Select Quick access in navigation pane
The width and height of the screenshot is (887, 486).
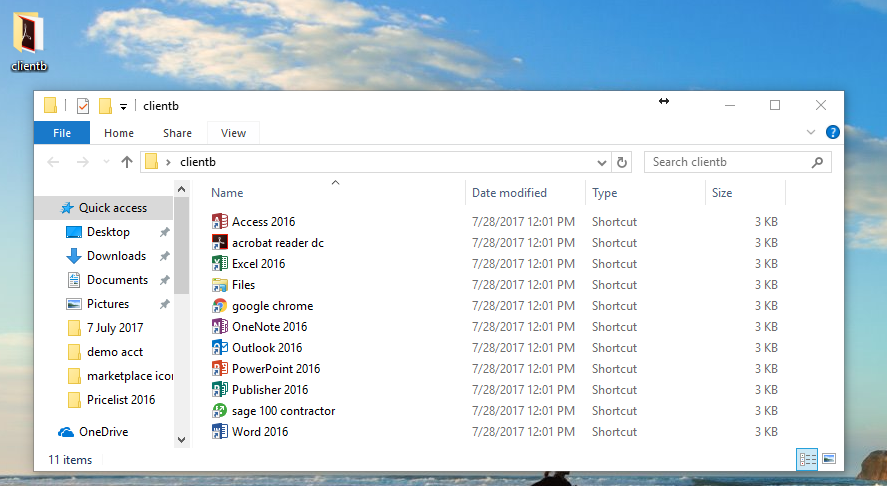[104, 208]
